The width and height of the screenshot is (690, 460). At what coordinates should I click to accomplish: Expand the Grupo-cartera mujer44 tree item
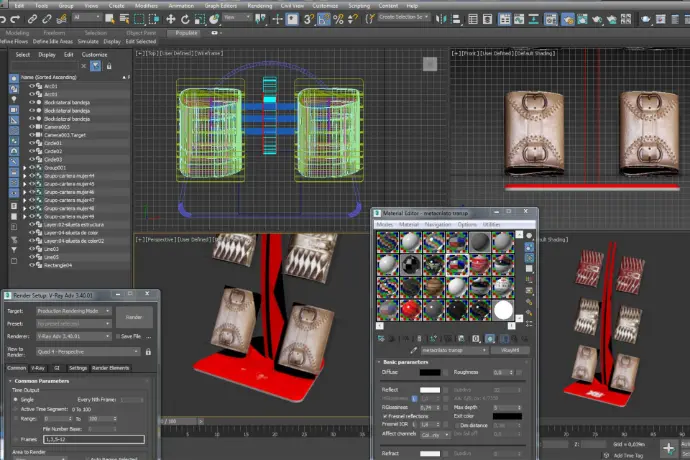(25, 176)
